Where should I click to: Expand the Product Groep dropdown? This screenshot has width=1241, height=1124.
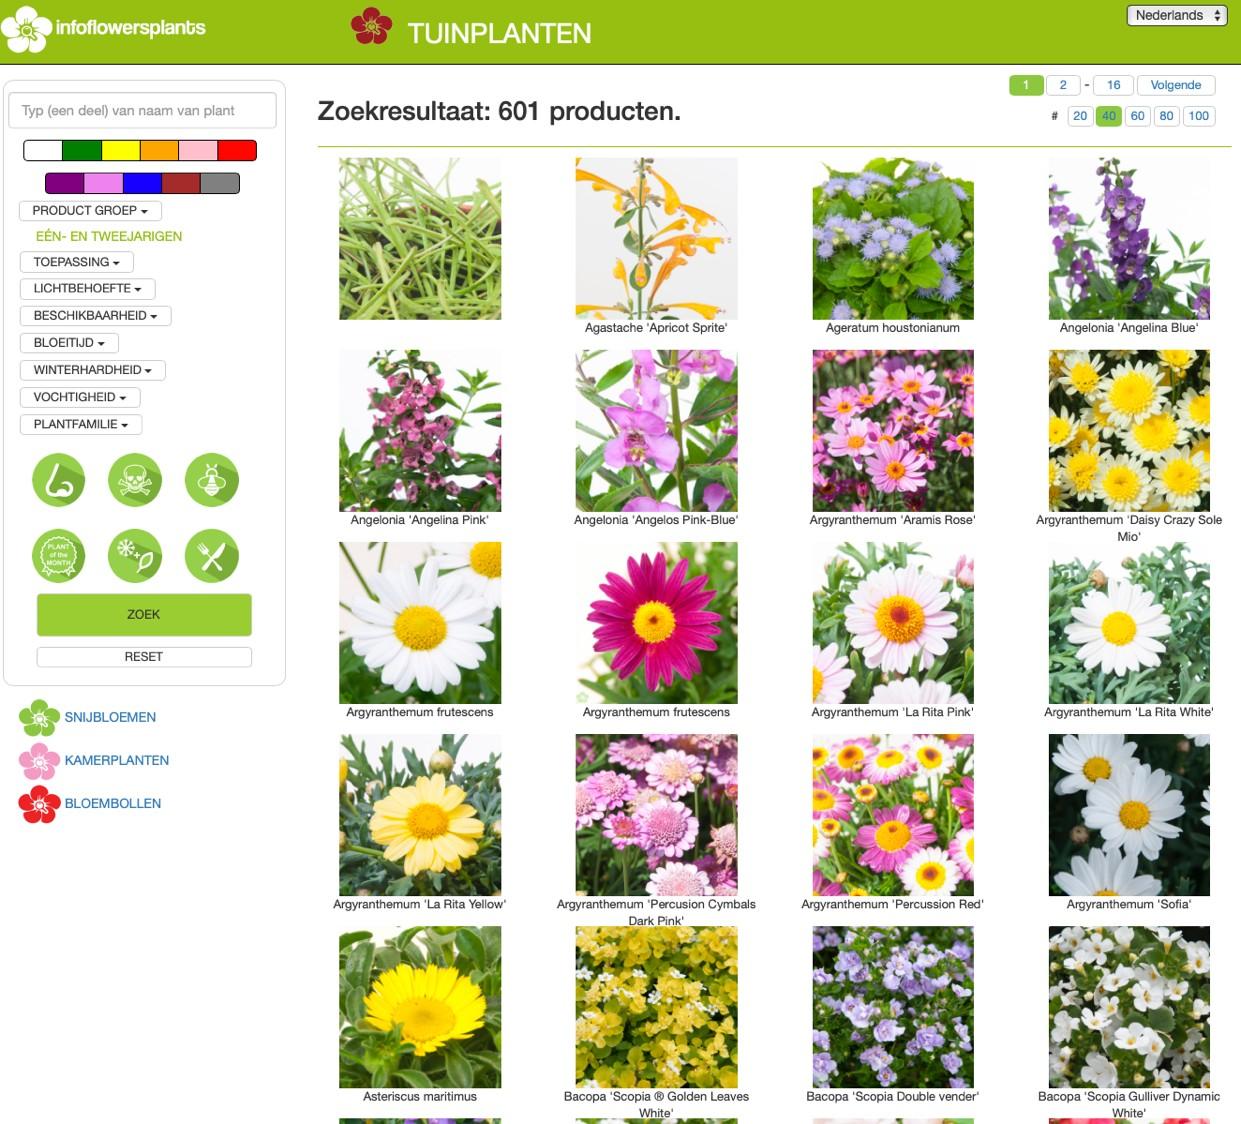pos(90,211)
